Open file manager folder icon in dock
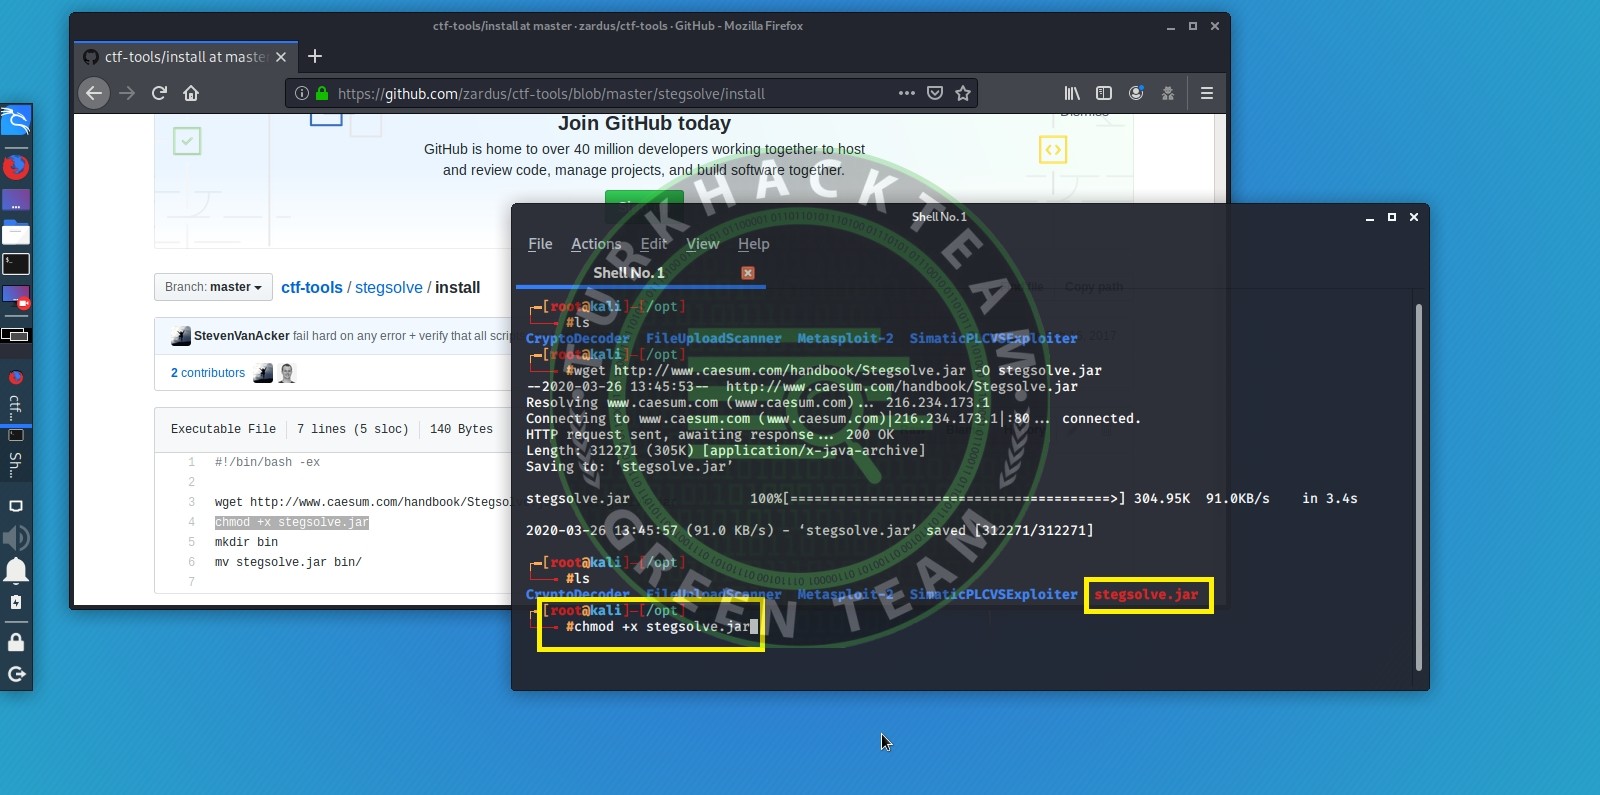The image size is (1600, 795). (16, 233)
